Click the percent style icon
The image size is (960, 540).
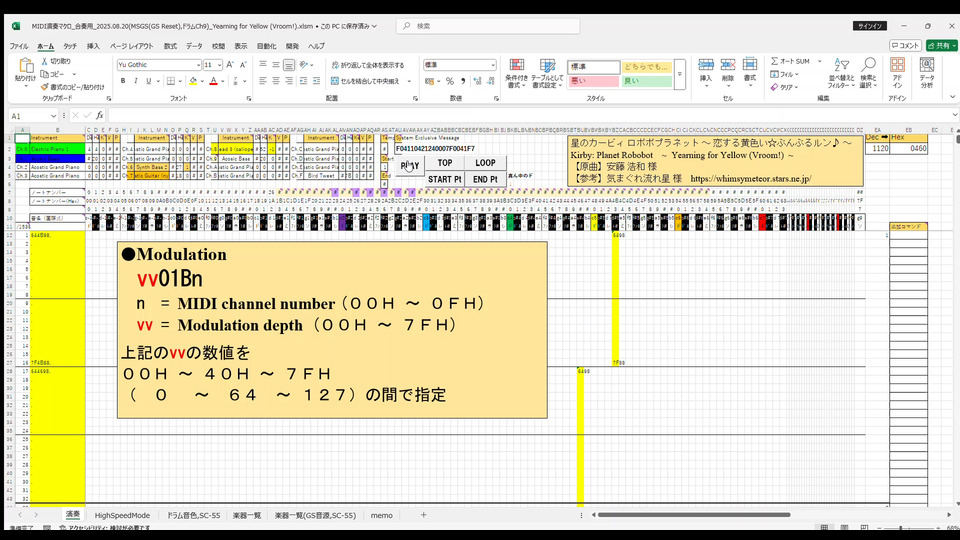point(449,81)
